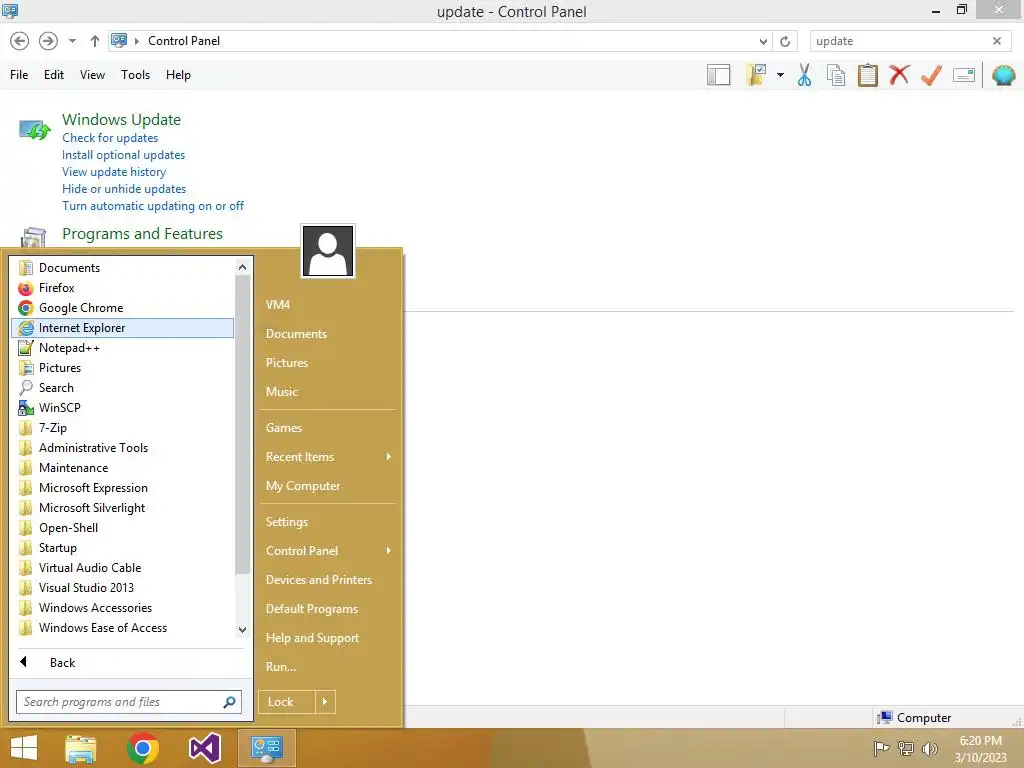This screenshot has height=768, width=1024.
Task: Click the start menu search magnifier icon
Action: [x=229, y=702]
